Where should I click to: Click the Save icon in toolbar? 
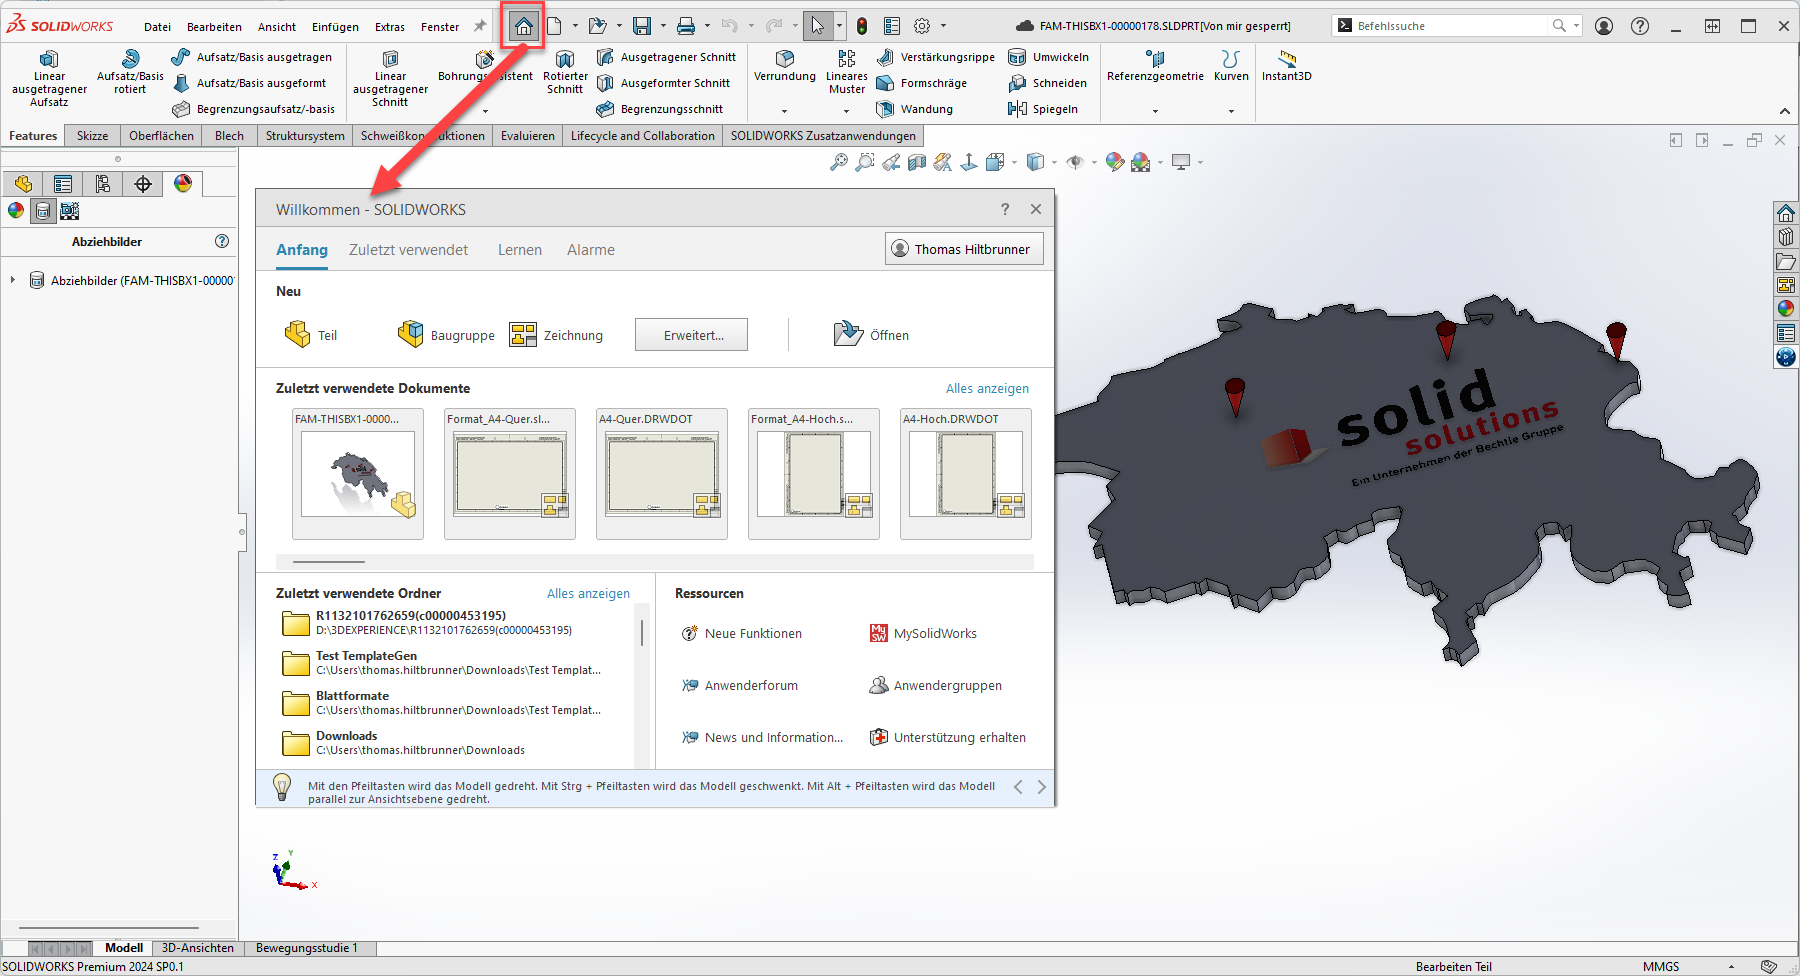click(642, 26)
